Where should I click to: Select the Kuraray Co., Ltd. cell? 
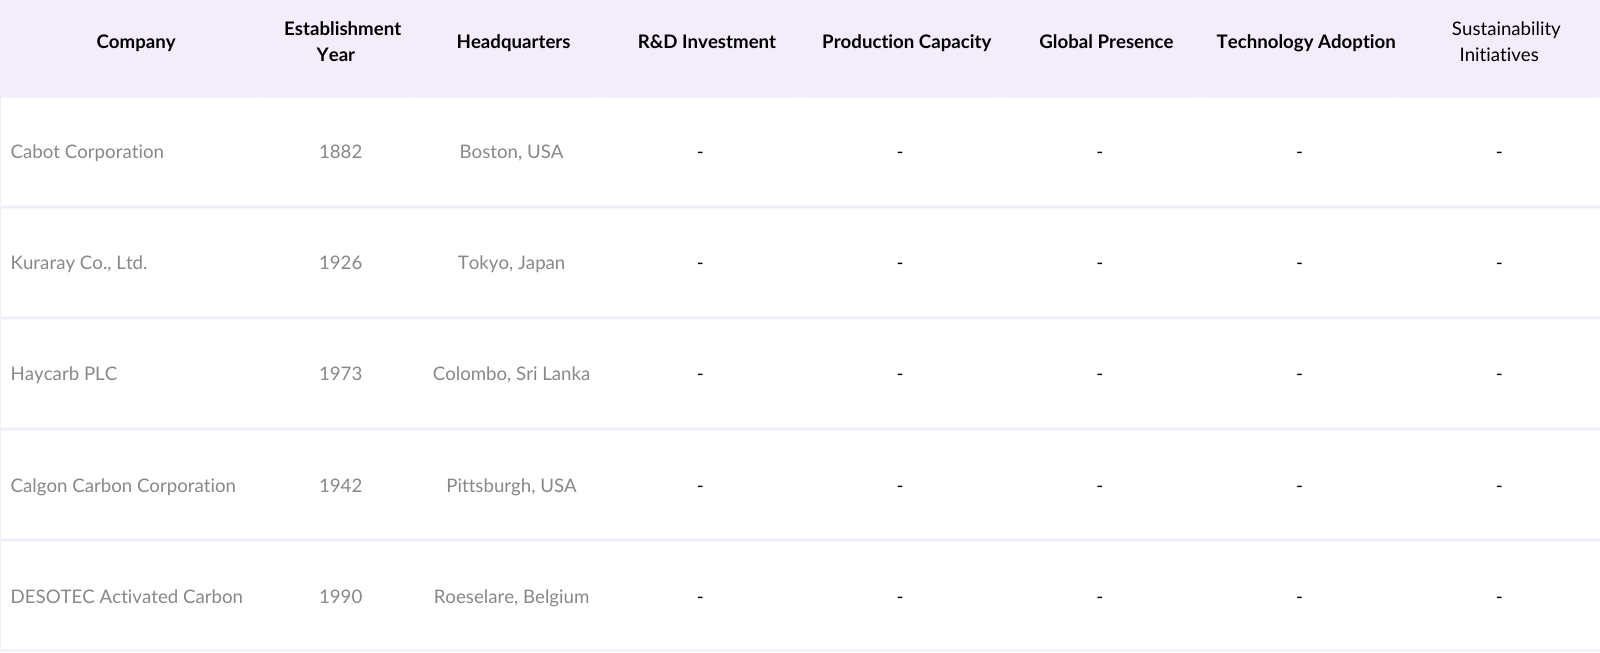click(x=79, y=262)
